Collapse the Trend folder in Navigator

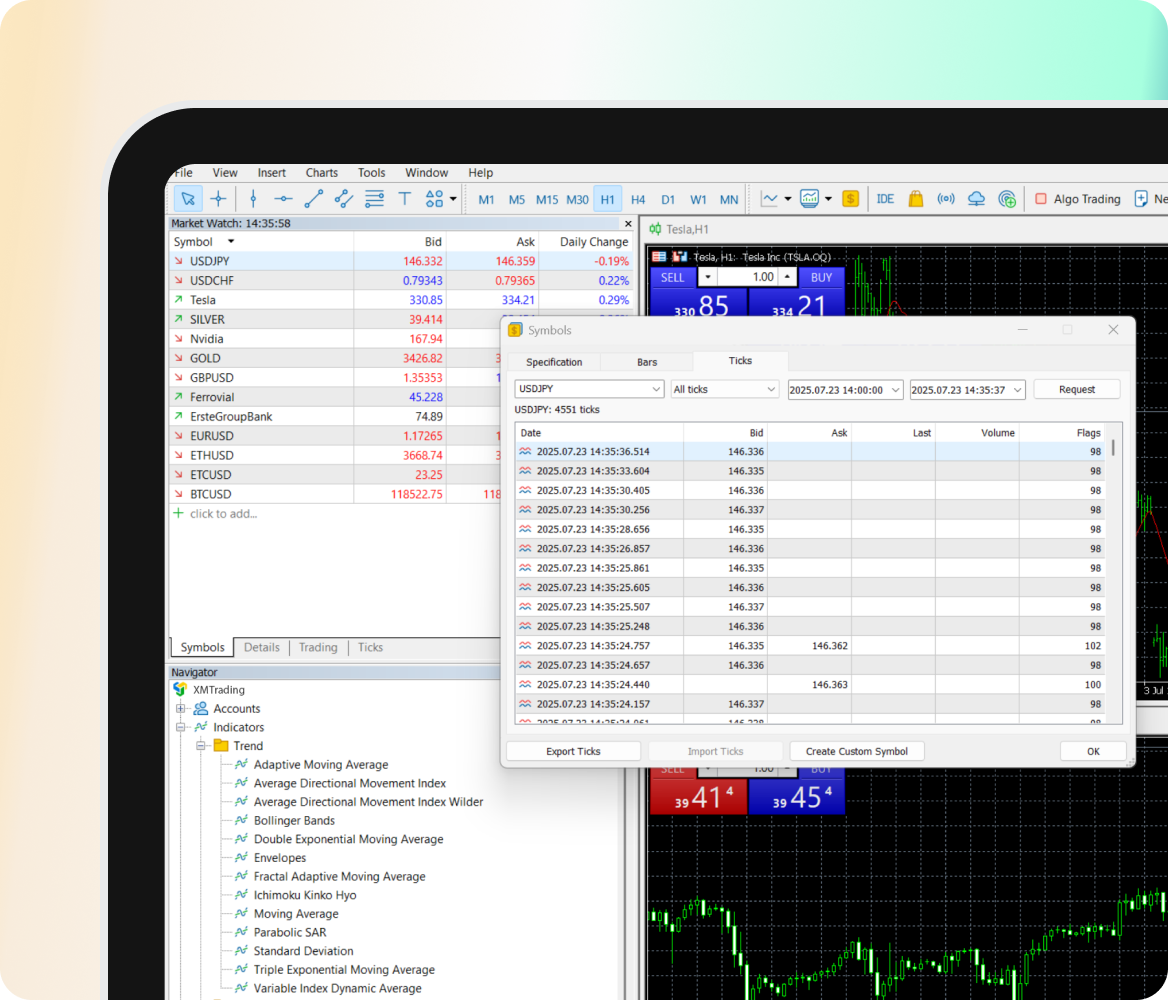(x=201, y=746)
